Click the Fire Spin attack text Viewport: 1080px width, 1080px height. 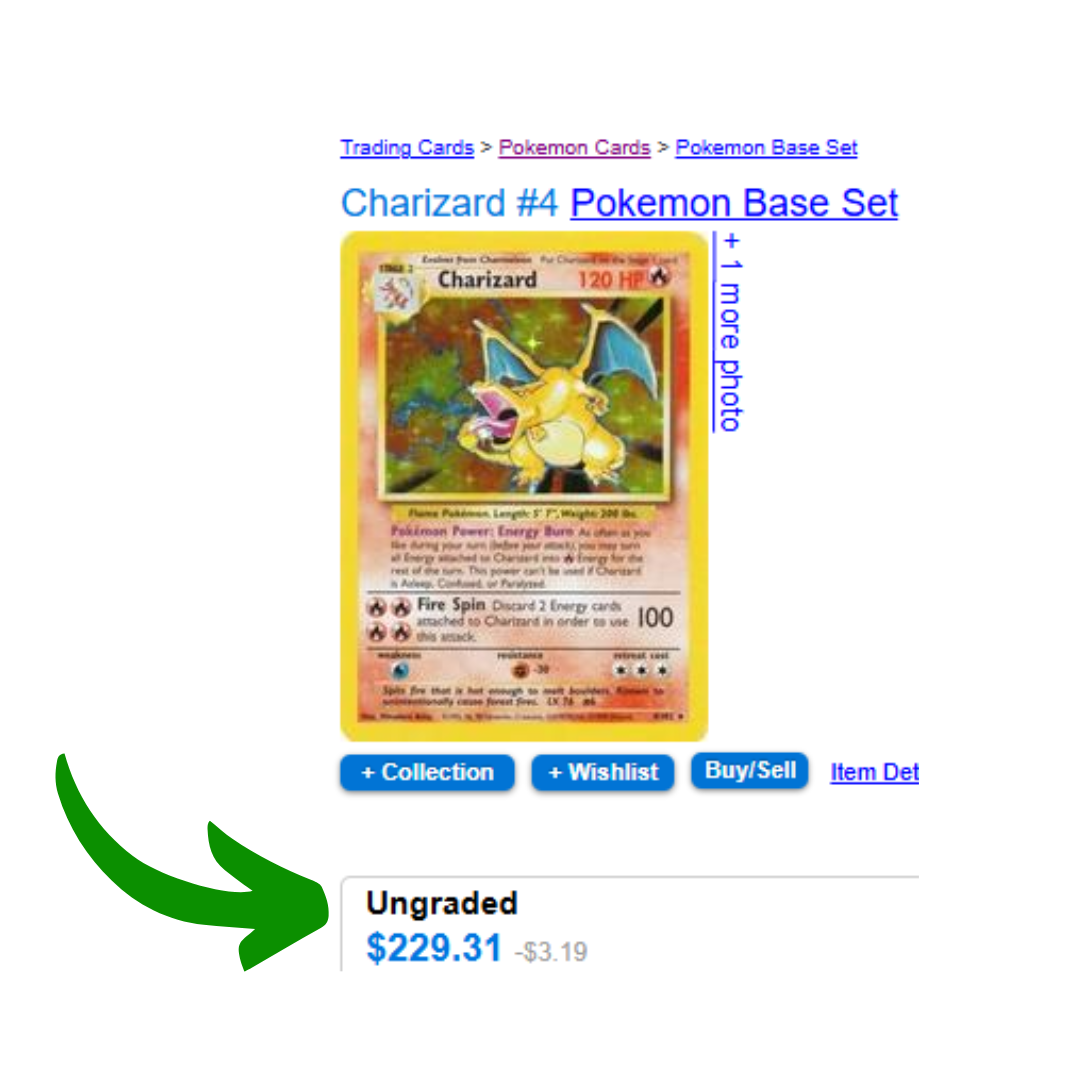[x=451, y=605]
